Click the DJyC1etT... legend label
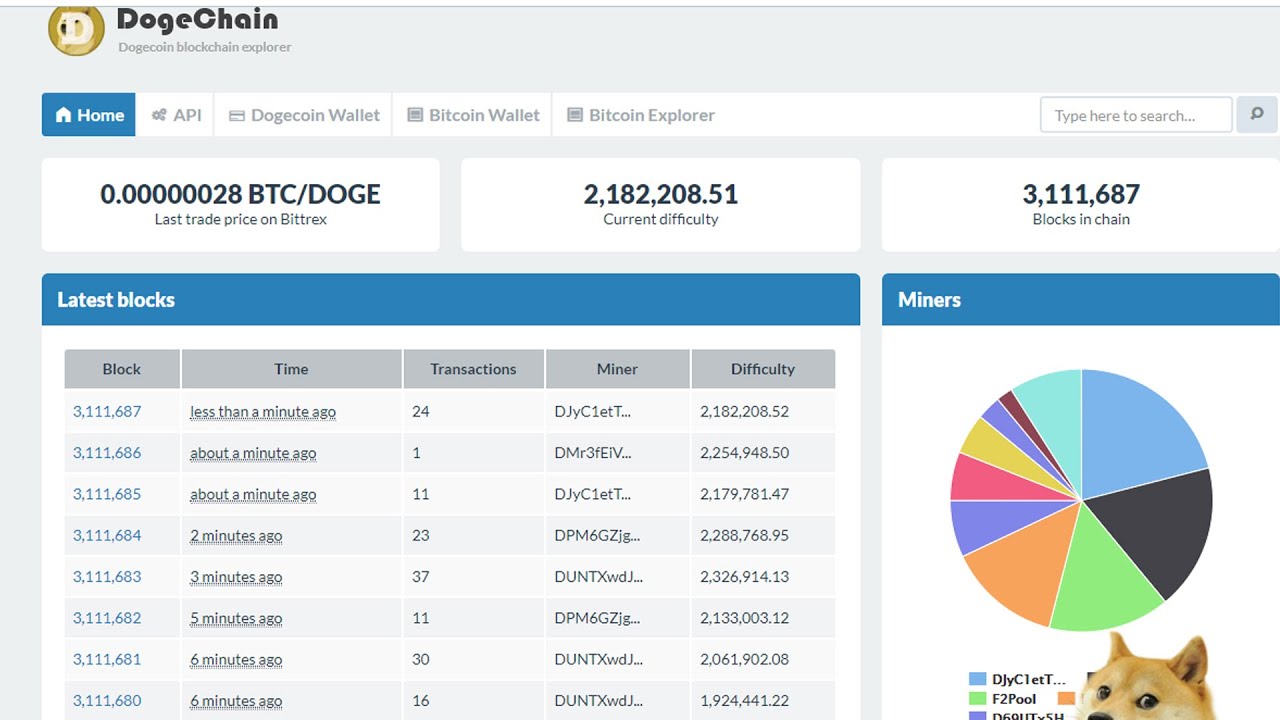The height and width of the screenshot is (720, 1280). 1029,679
